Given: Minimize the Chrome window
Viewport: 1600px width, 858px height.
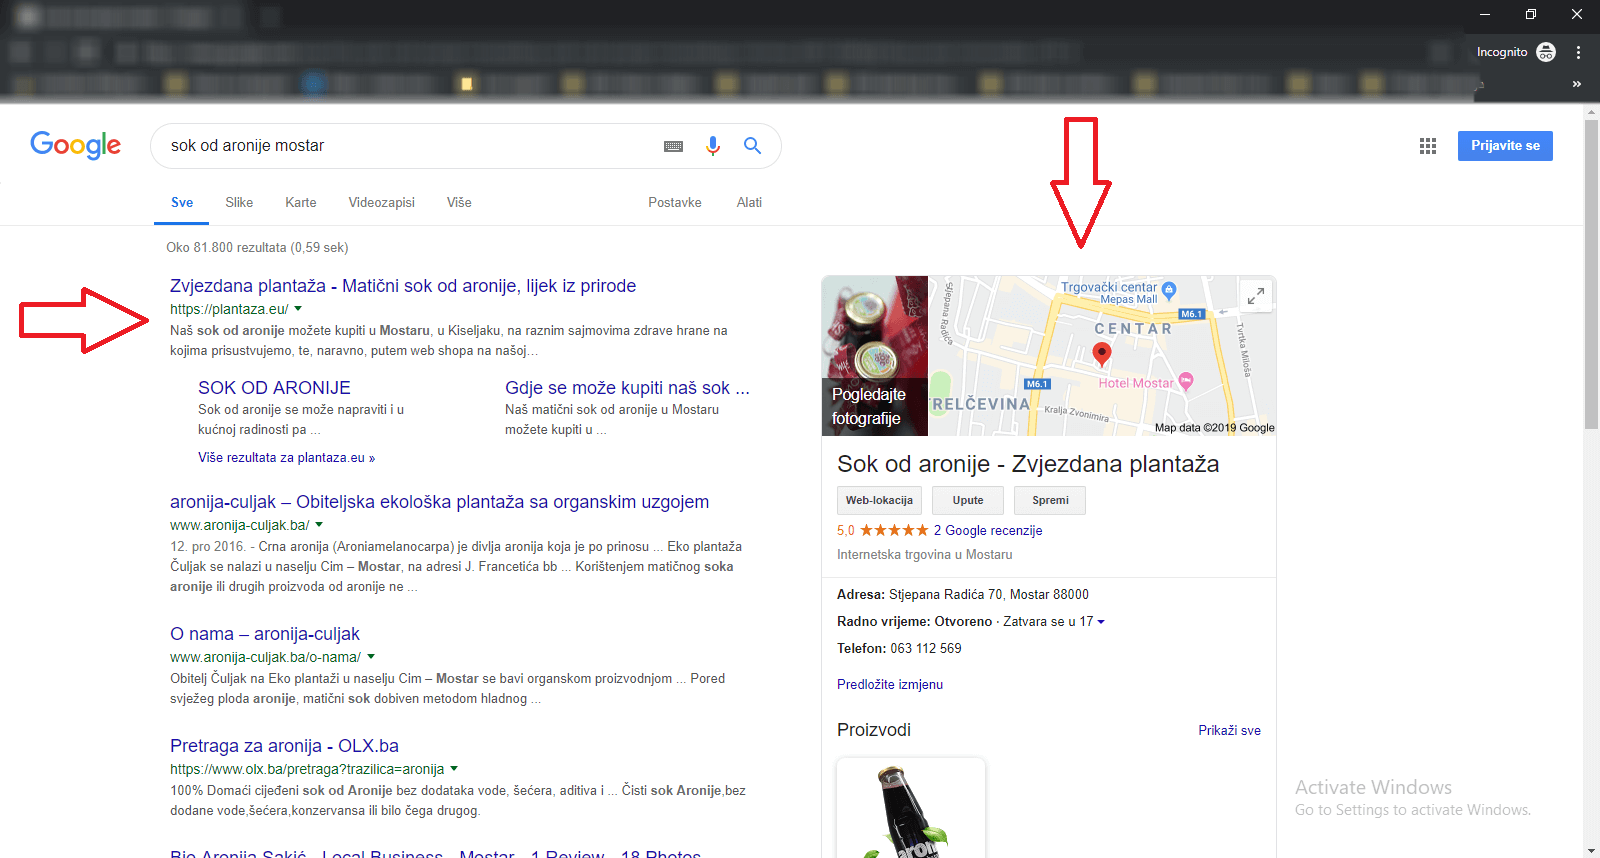Looking at the screenshot, I should coord(1485,14).
